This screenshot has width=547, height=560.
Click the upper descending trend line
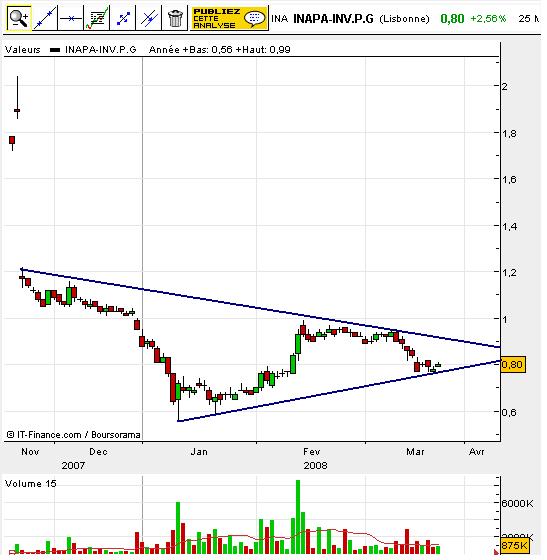pyautogui.click(x=261, y=308)
